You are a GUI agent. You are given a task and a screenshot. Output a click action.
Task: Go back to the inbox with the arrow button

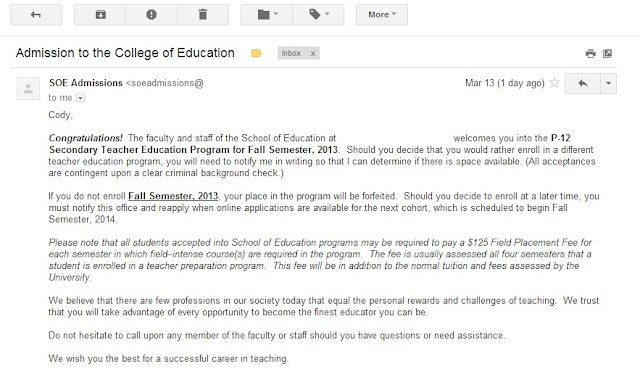point(36,15)
